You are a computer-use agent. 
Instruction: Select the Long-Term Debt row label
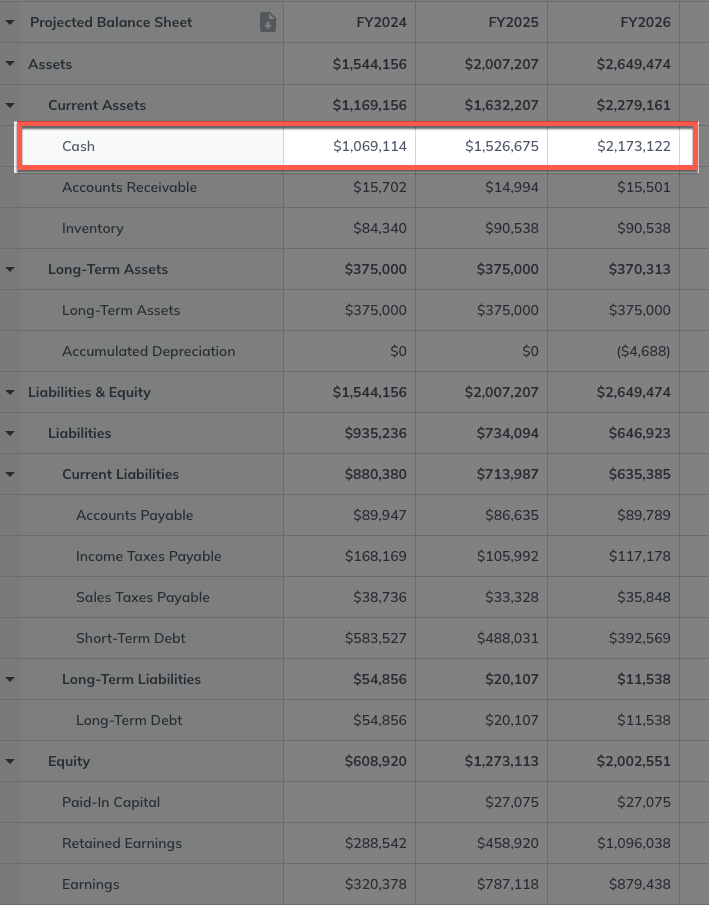click(129, 720)
